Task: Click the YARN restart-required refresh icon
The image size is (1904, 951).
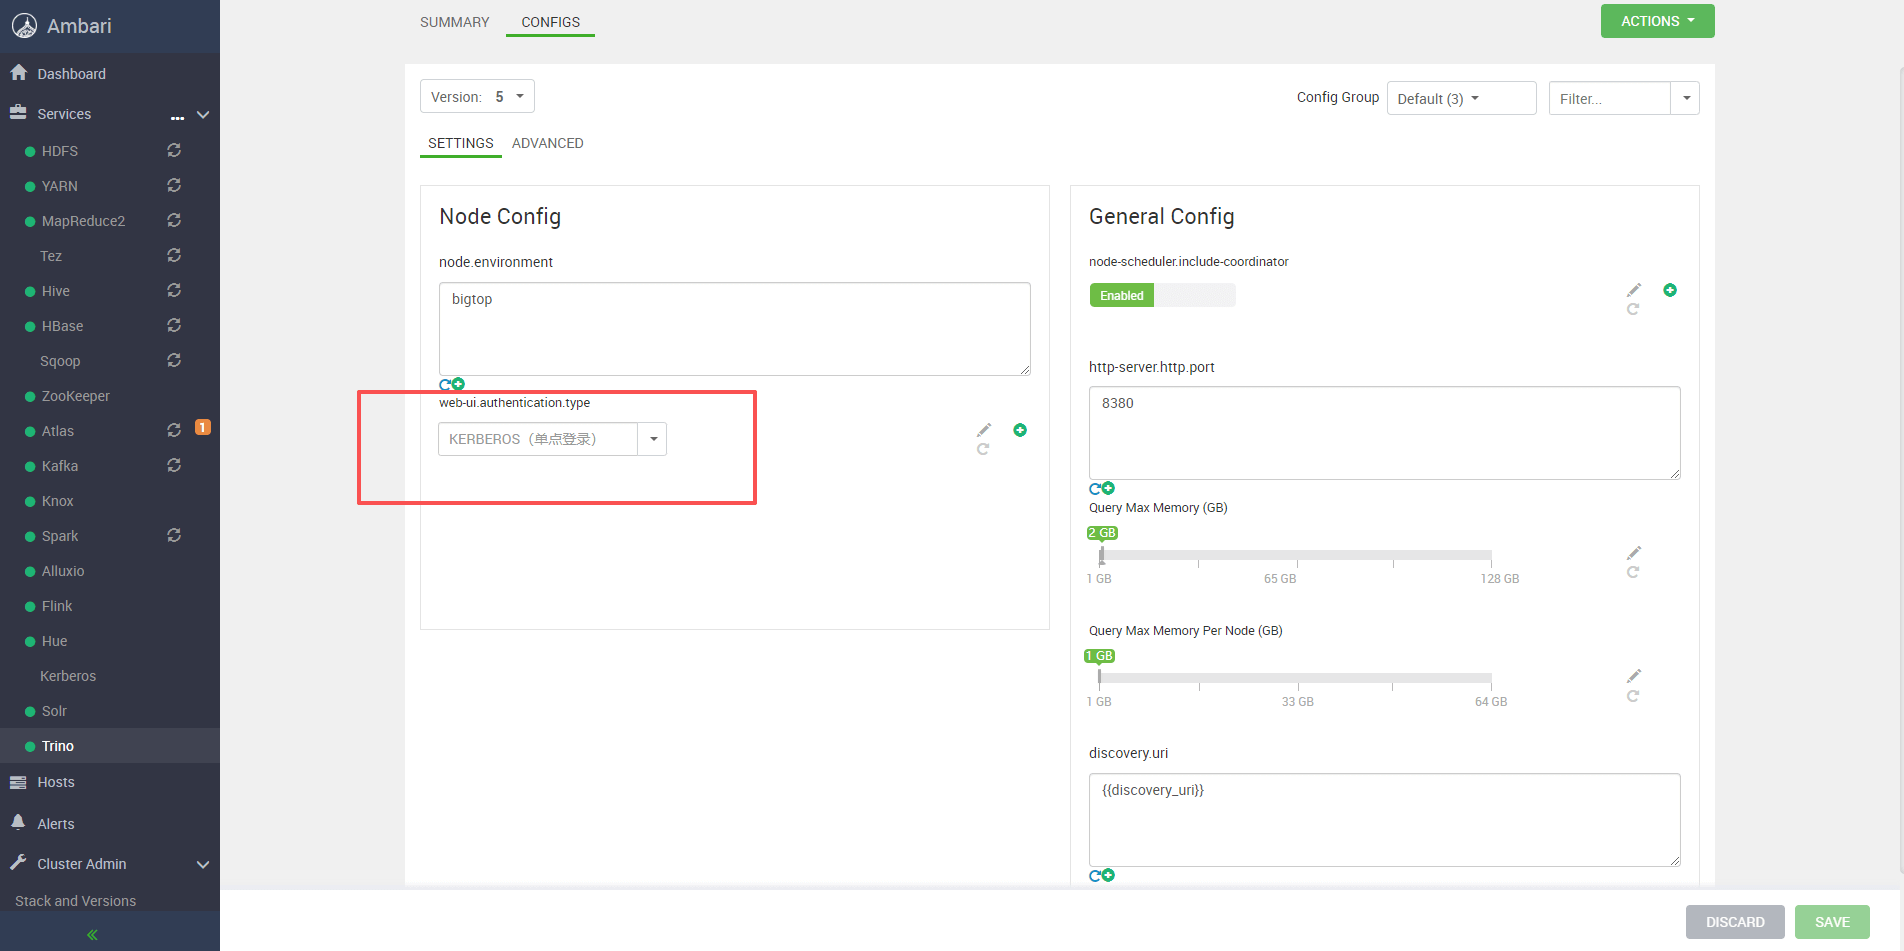Action: (x=174, y=185)
